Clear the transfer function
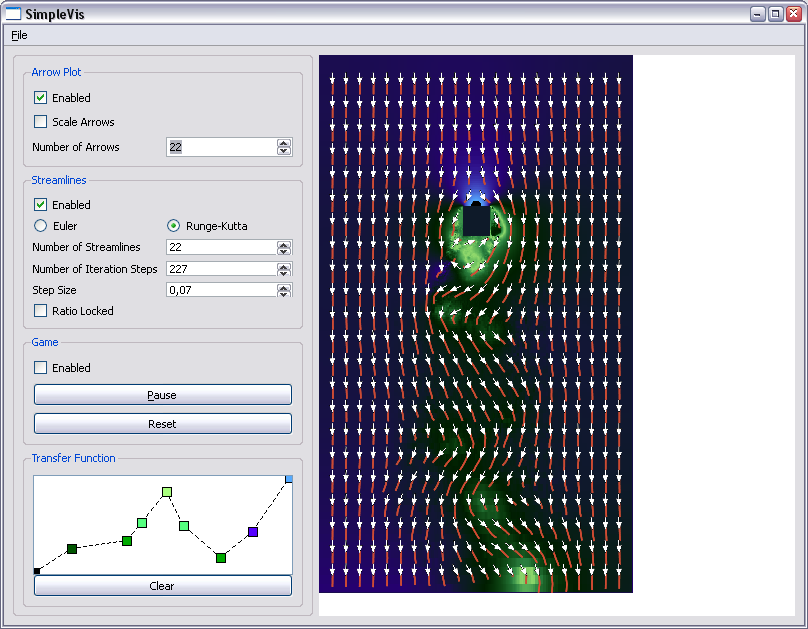This screenshot has height=629, width=808. (x=162, y=586)
